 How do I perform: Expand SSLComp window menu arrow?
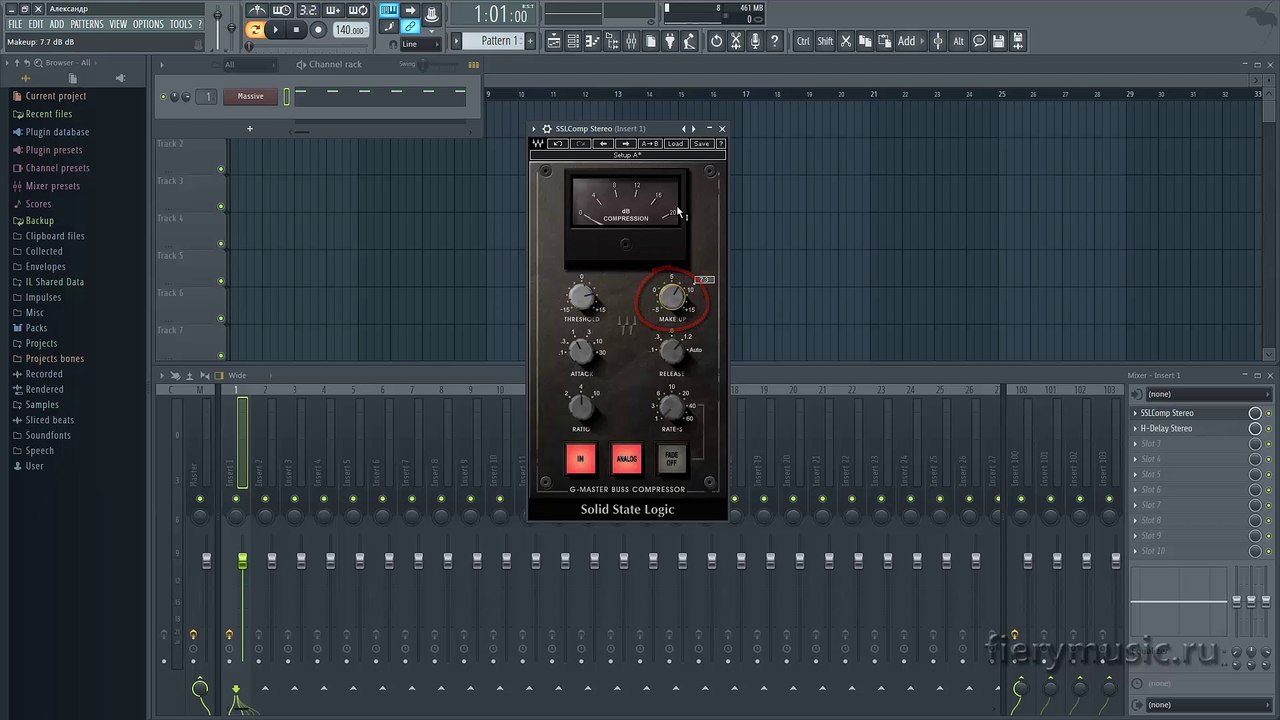[534, 129]
